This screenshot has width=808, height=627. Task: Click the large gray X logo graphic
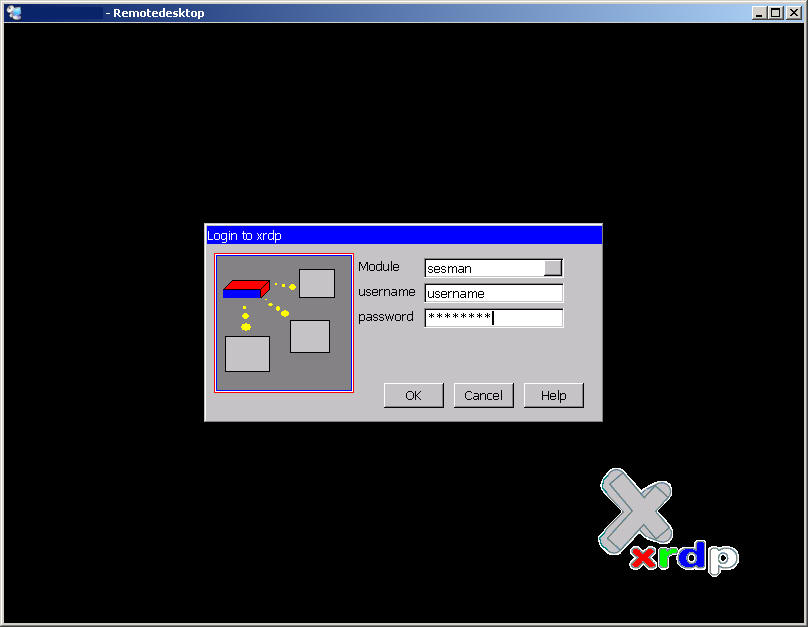(x=636, y=510)
